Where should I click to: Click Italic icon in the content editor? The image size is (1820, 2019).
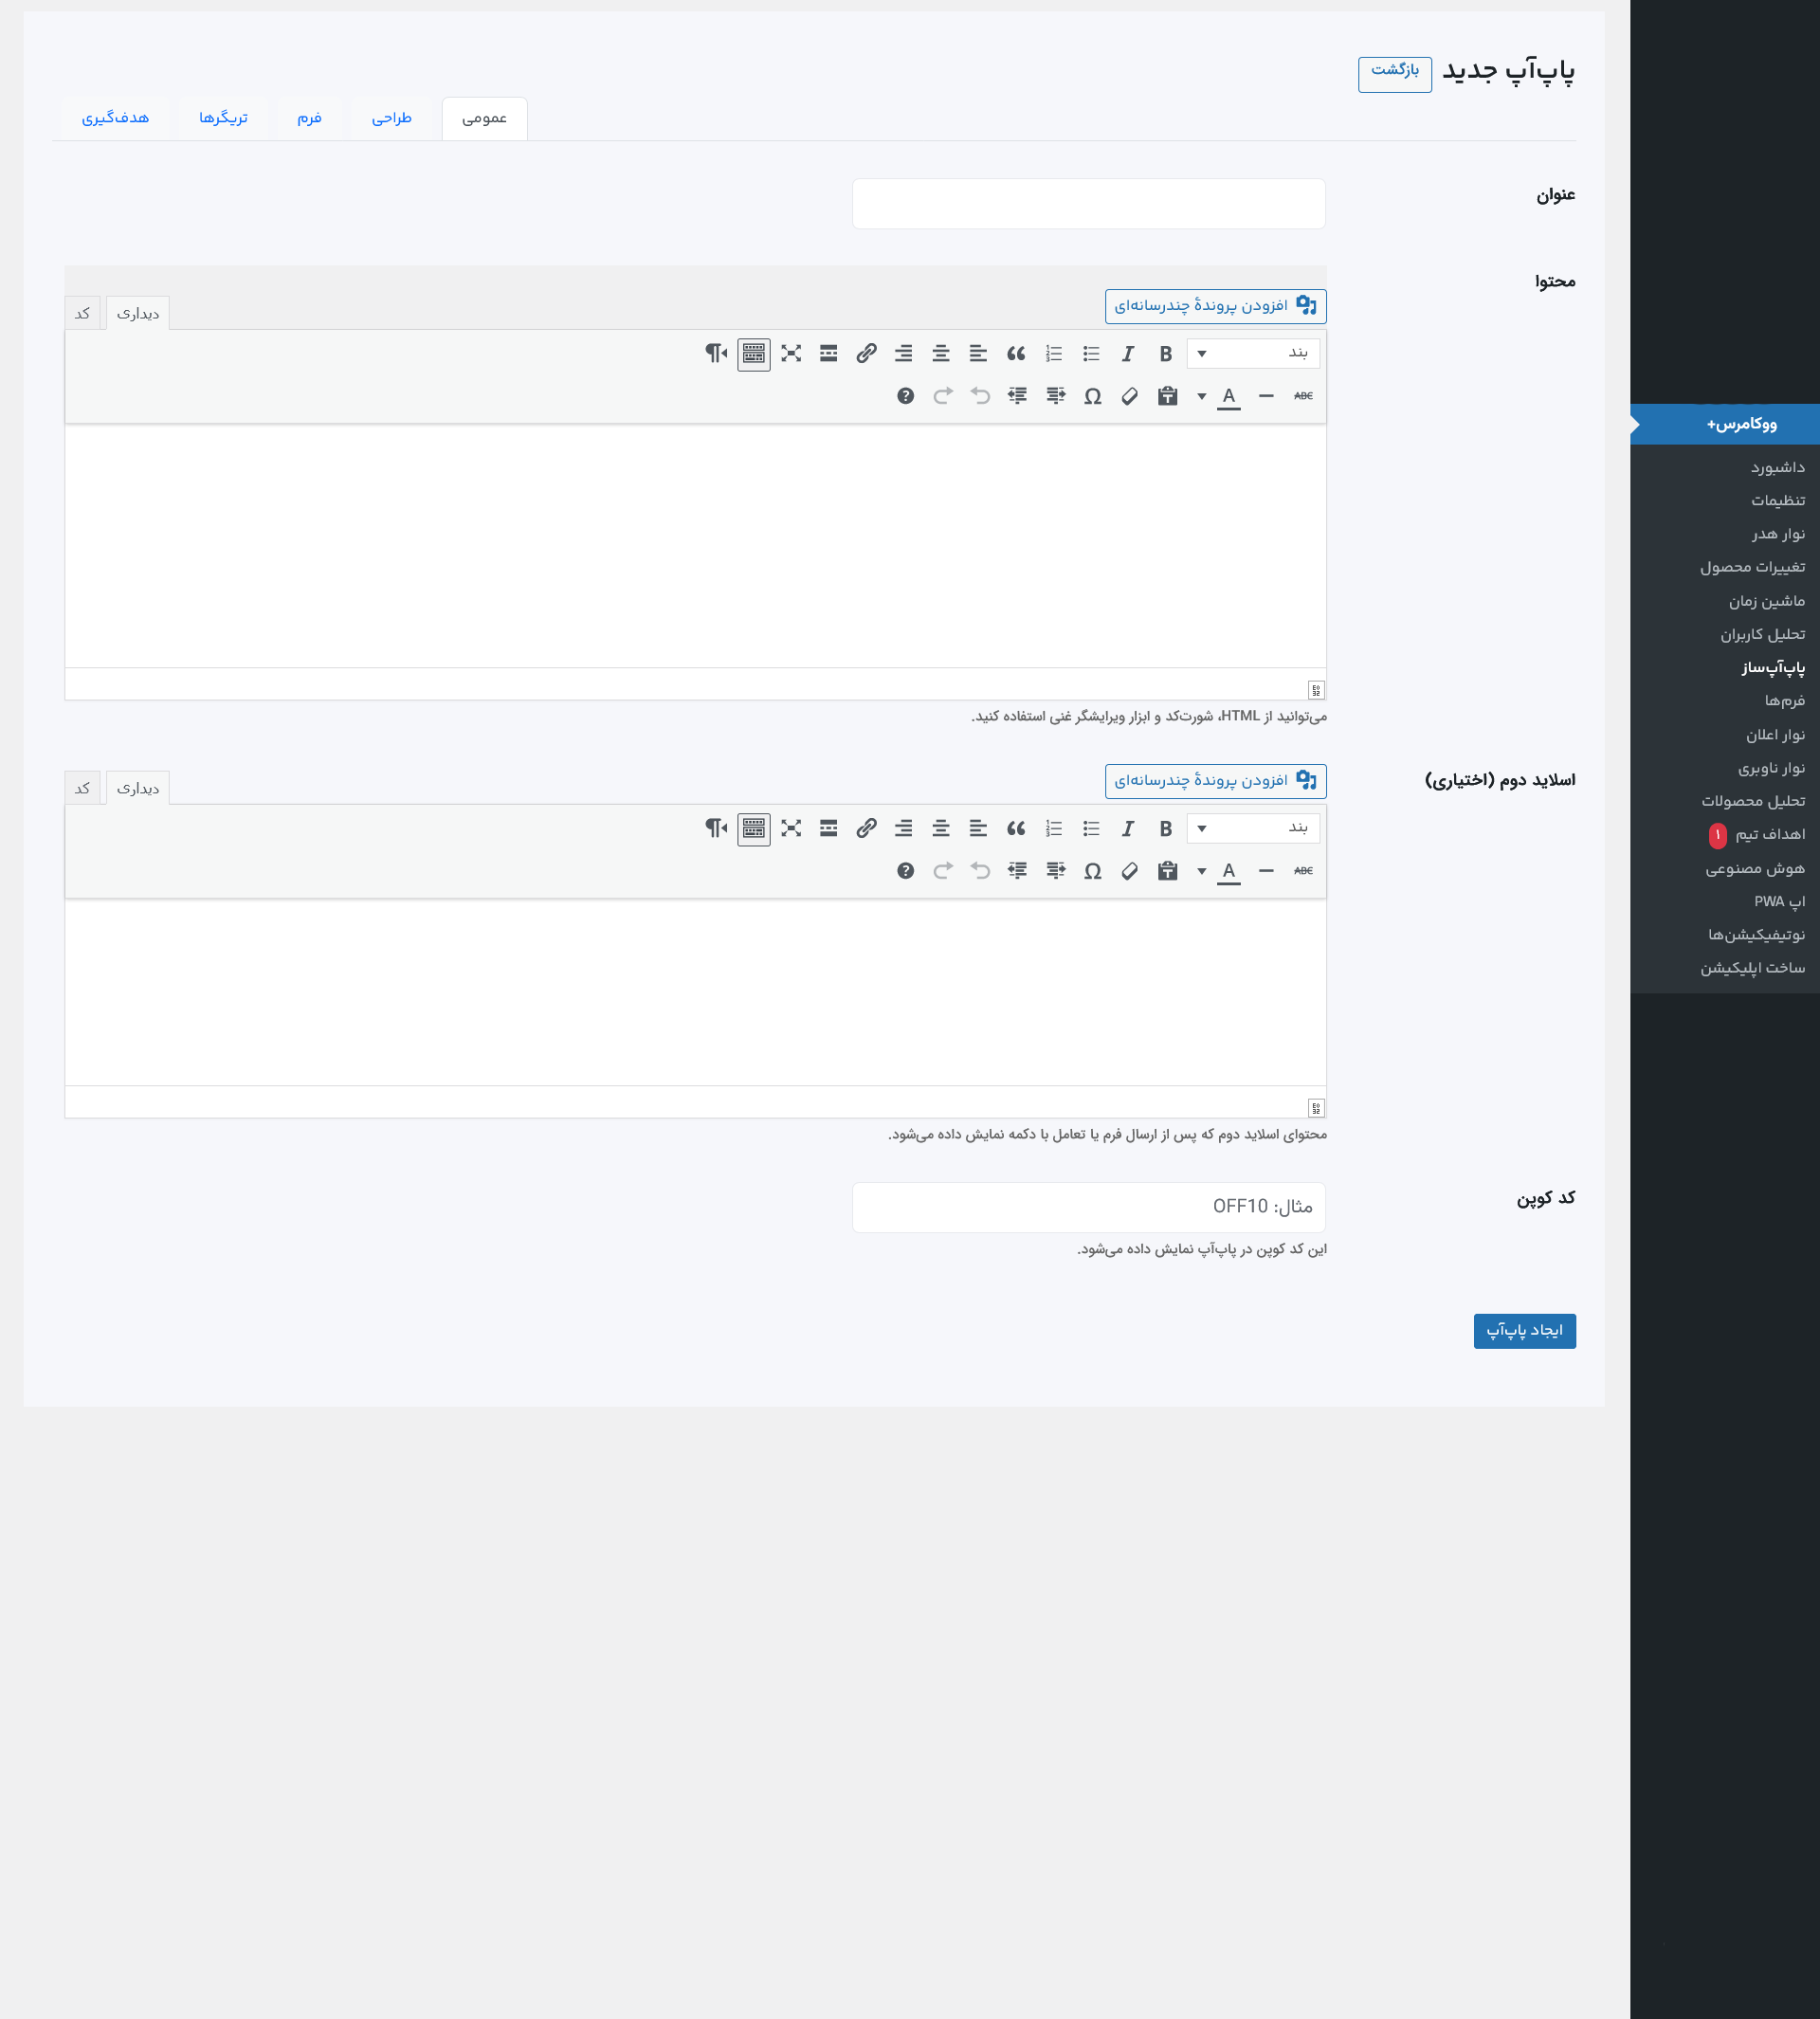[x=1128, y=354]
